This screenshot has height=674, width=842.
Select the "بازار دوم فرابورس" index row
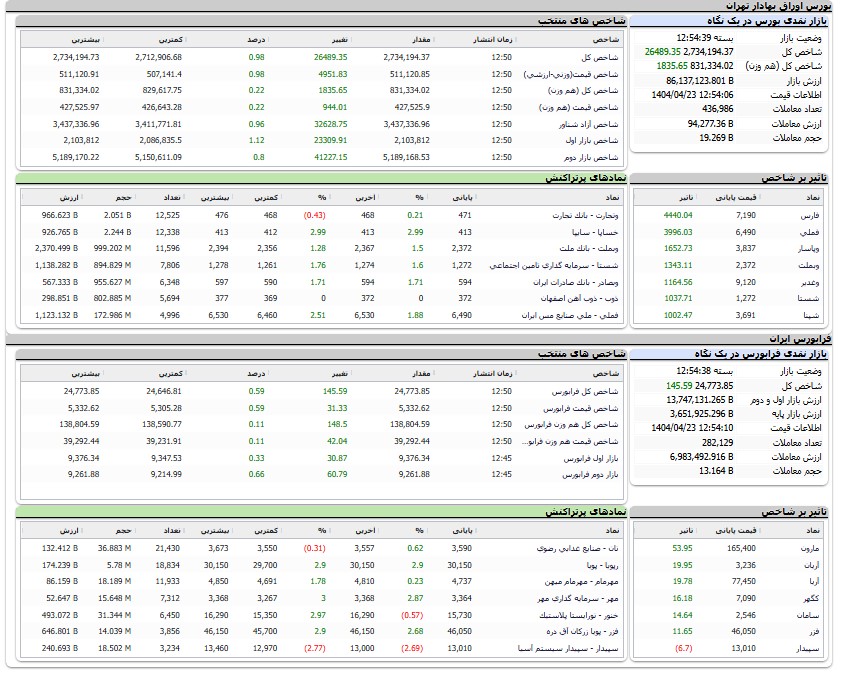pos(322,474)
